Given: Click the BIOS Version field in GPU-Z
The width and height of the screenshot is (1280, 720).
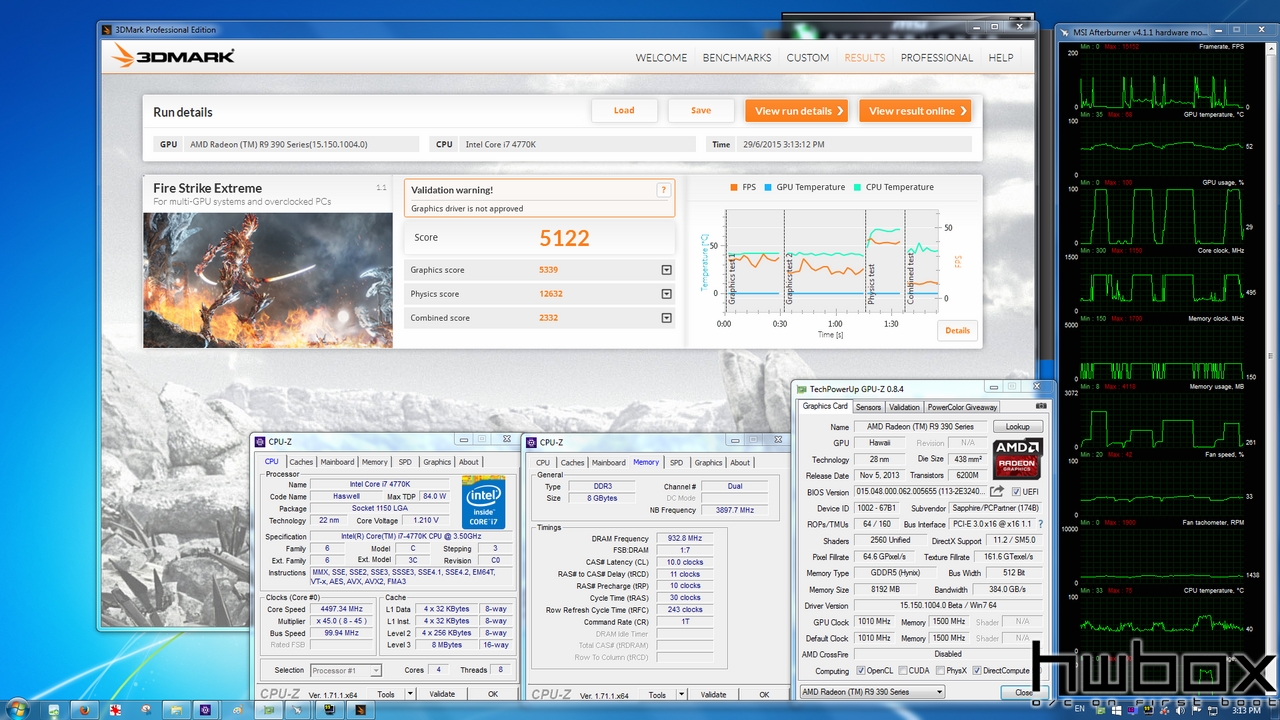Looking at the screenshot, I should (921, 491).
